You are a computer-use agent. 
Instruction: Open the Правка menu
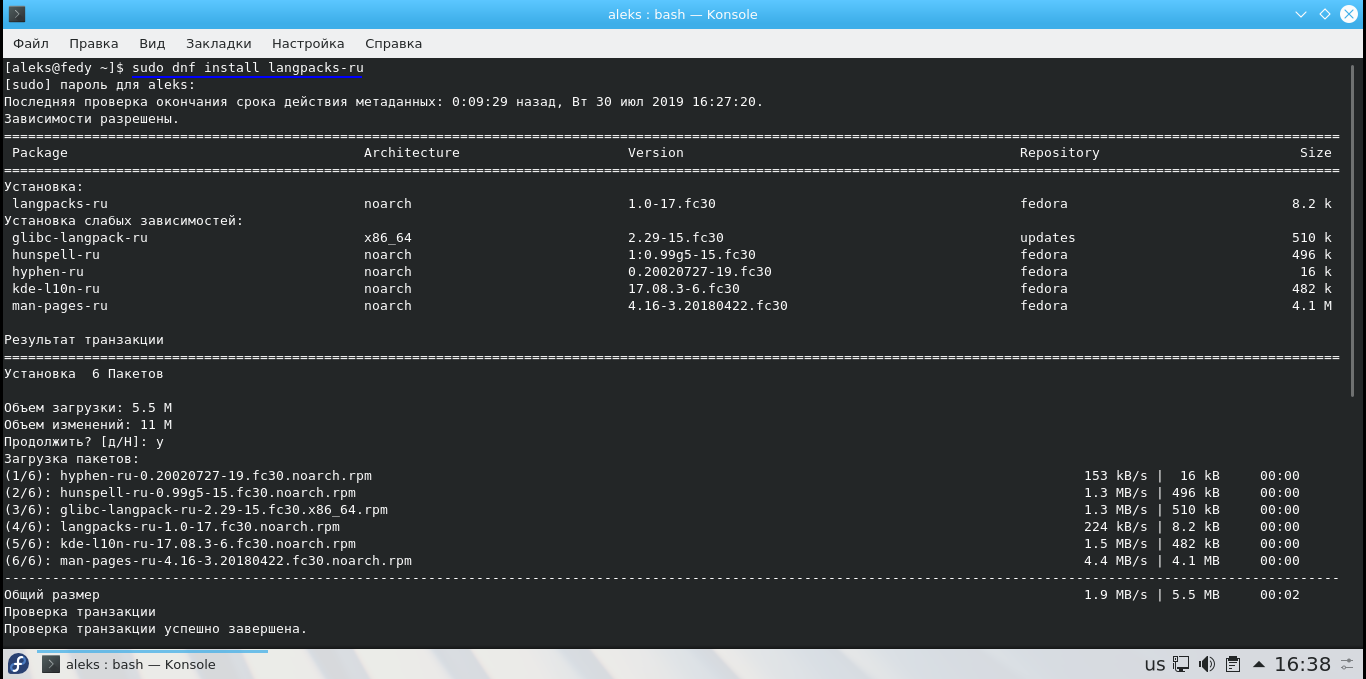coord(94,43)
